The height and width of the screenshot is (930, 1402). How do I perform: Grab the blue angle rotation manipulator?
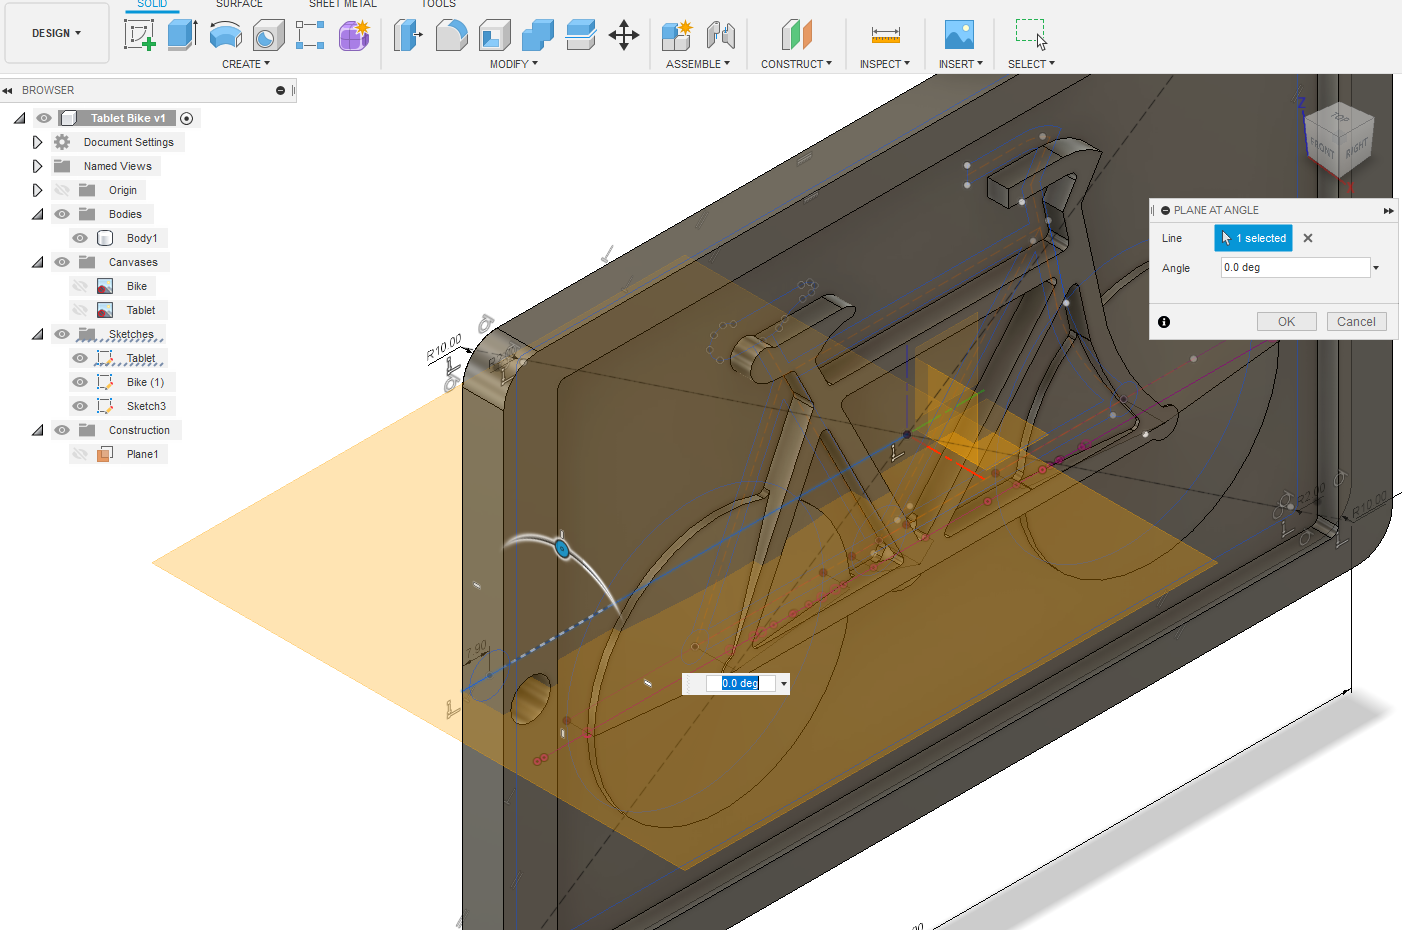pos(562,549)
